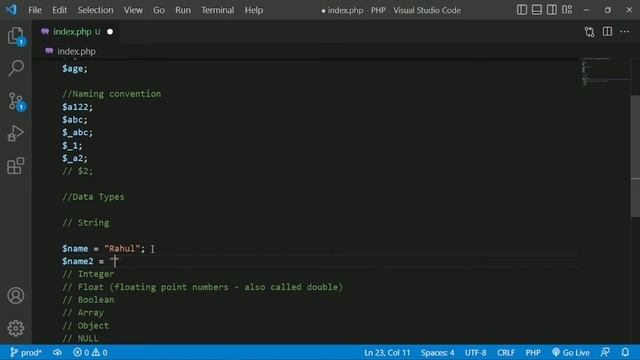Open the Accounts menu icon
The image size is (640, 360).
16,296
